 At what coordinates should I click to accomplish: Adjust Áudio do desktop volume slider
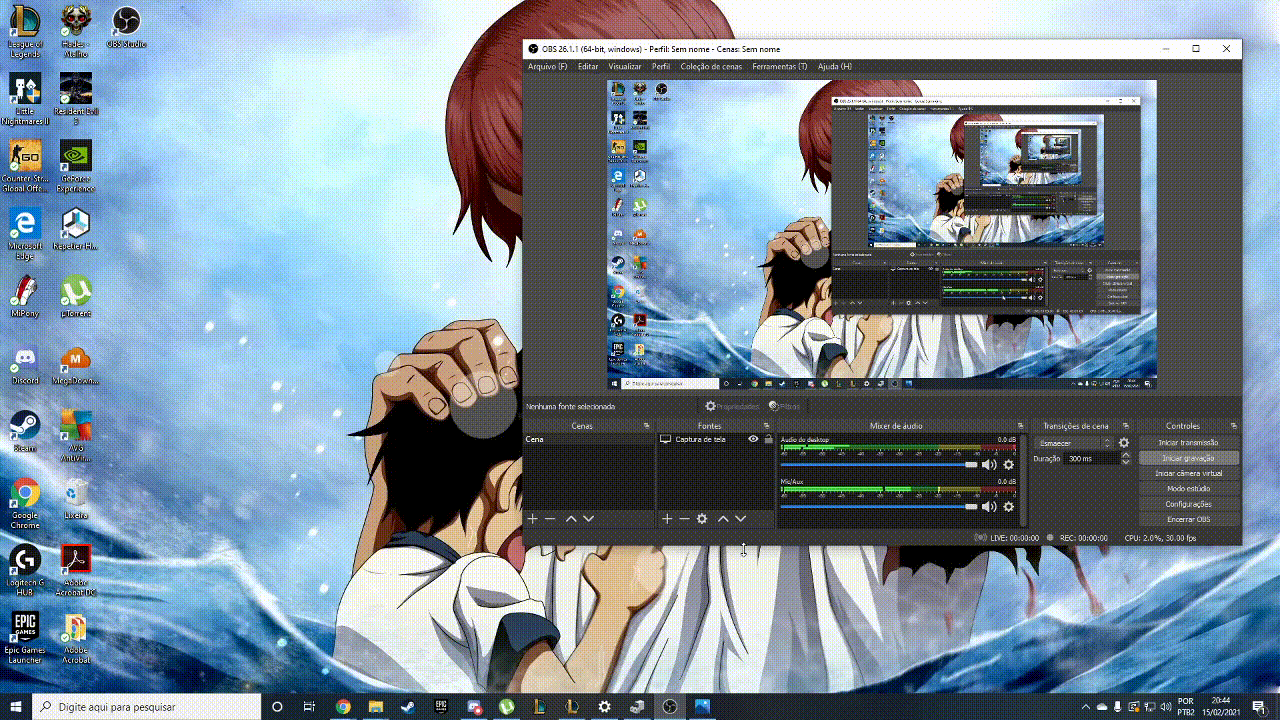tap(879, 465)
